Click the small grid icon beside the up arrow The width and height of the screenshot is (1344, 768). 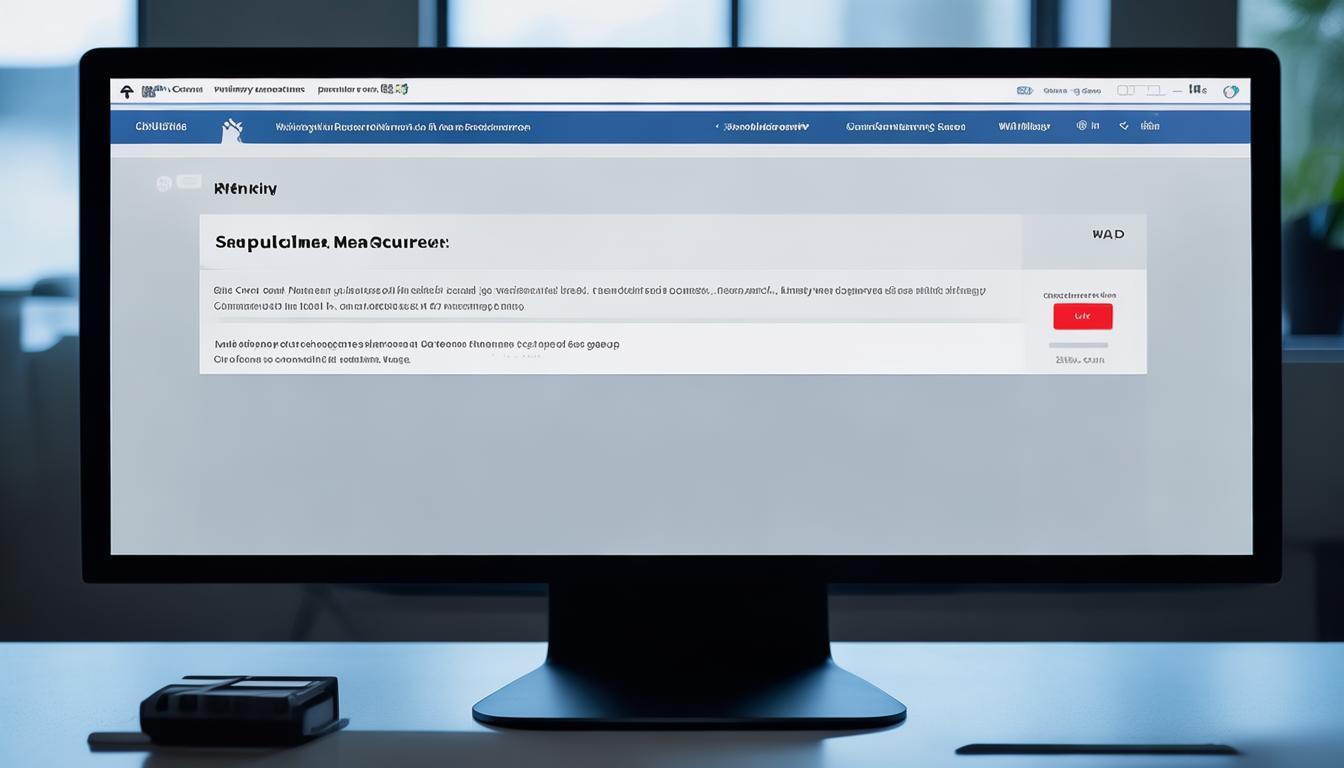(x=149, y=91)
